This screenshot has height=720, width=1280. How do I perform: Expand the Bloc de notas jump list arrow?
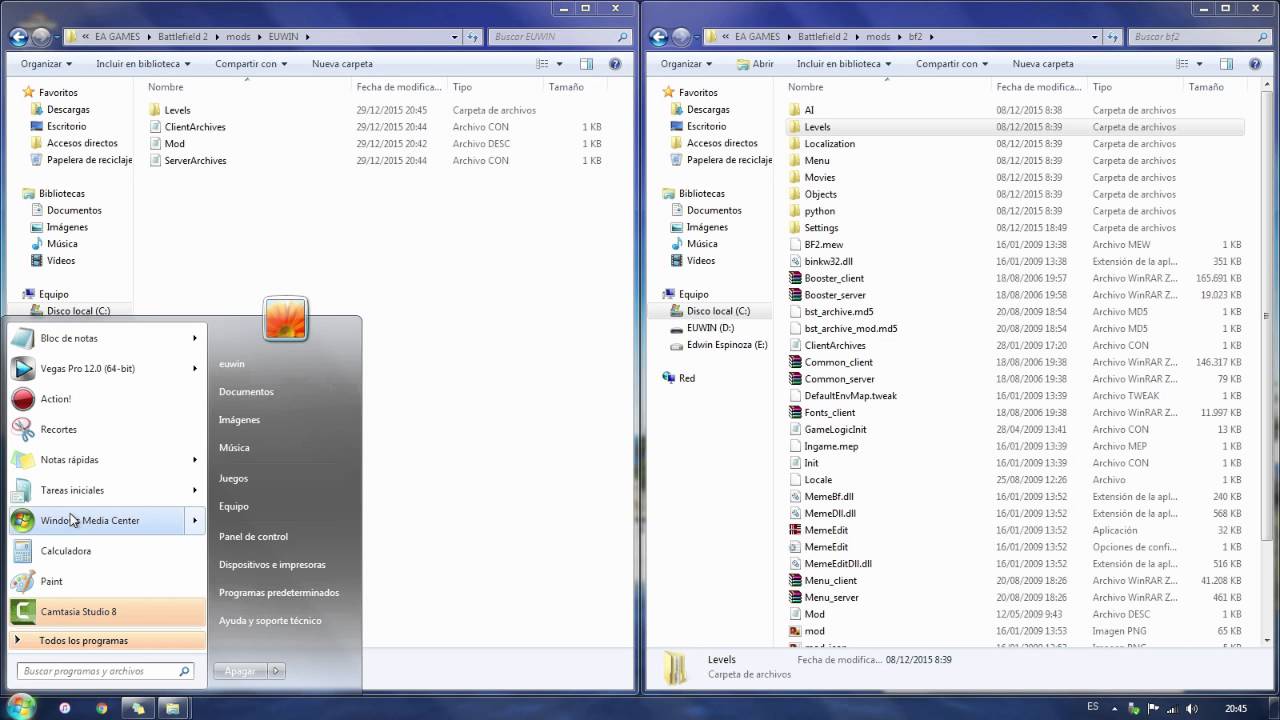point(195,338)
